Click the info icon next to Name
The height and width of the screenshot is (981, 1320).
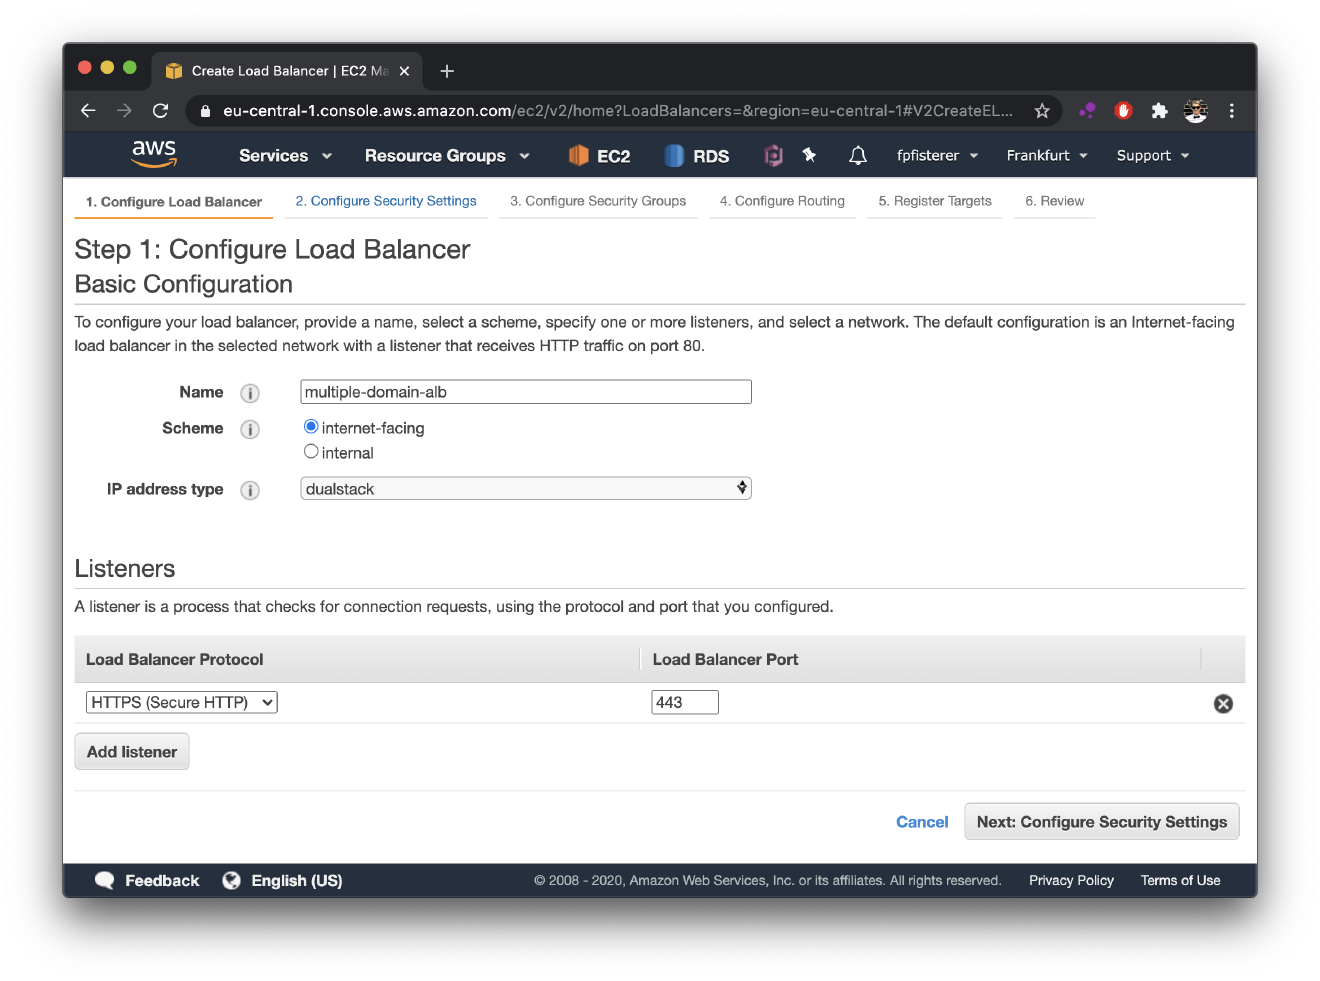(250, 393)
